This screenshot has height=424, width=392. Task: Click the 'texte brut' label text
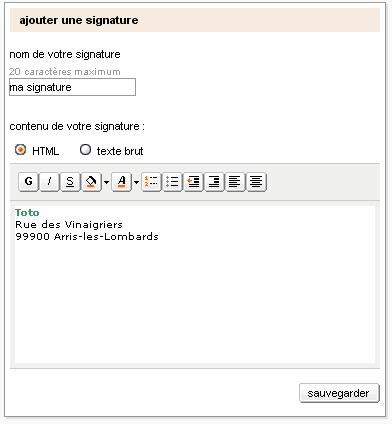click(x=120, y=151)
